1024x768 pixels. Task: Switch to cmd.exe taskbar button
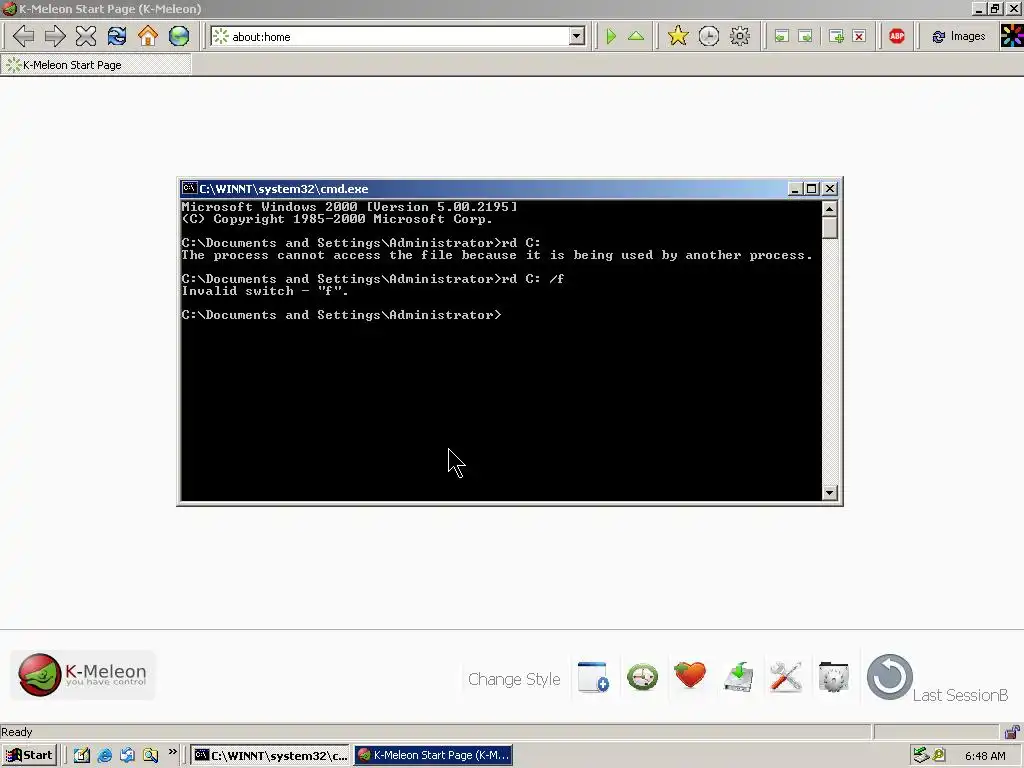[271, 755]
